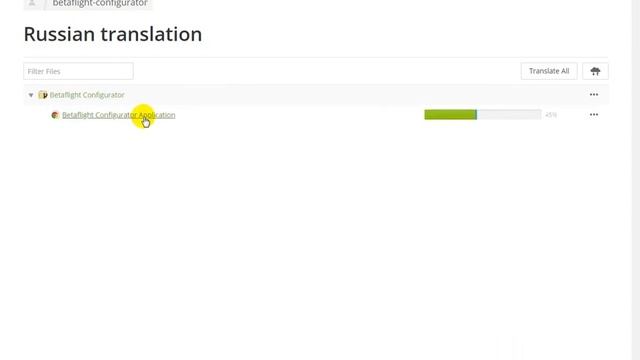Click the cloud download/upload icon button
This screenshot has height=360, width=640.
(x=595, y=71)
